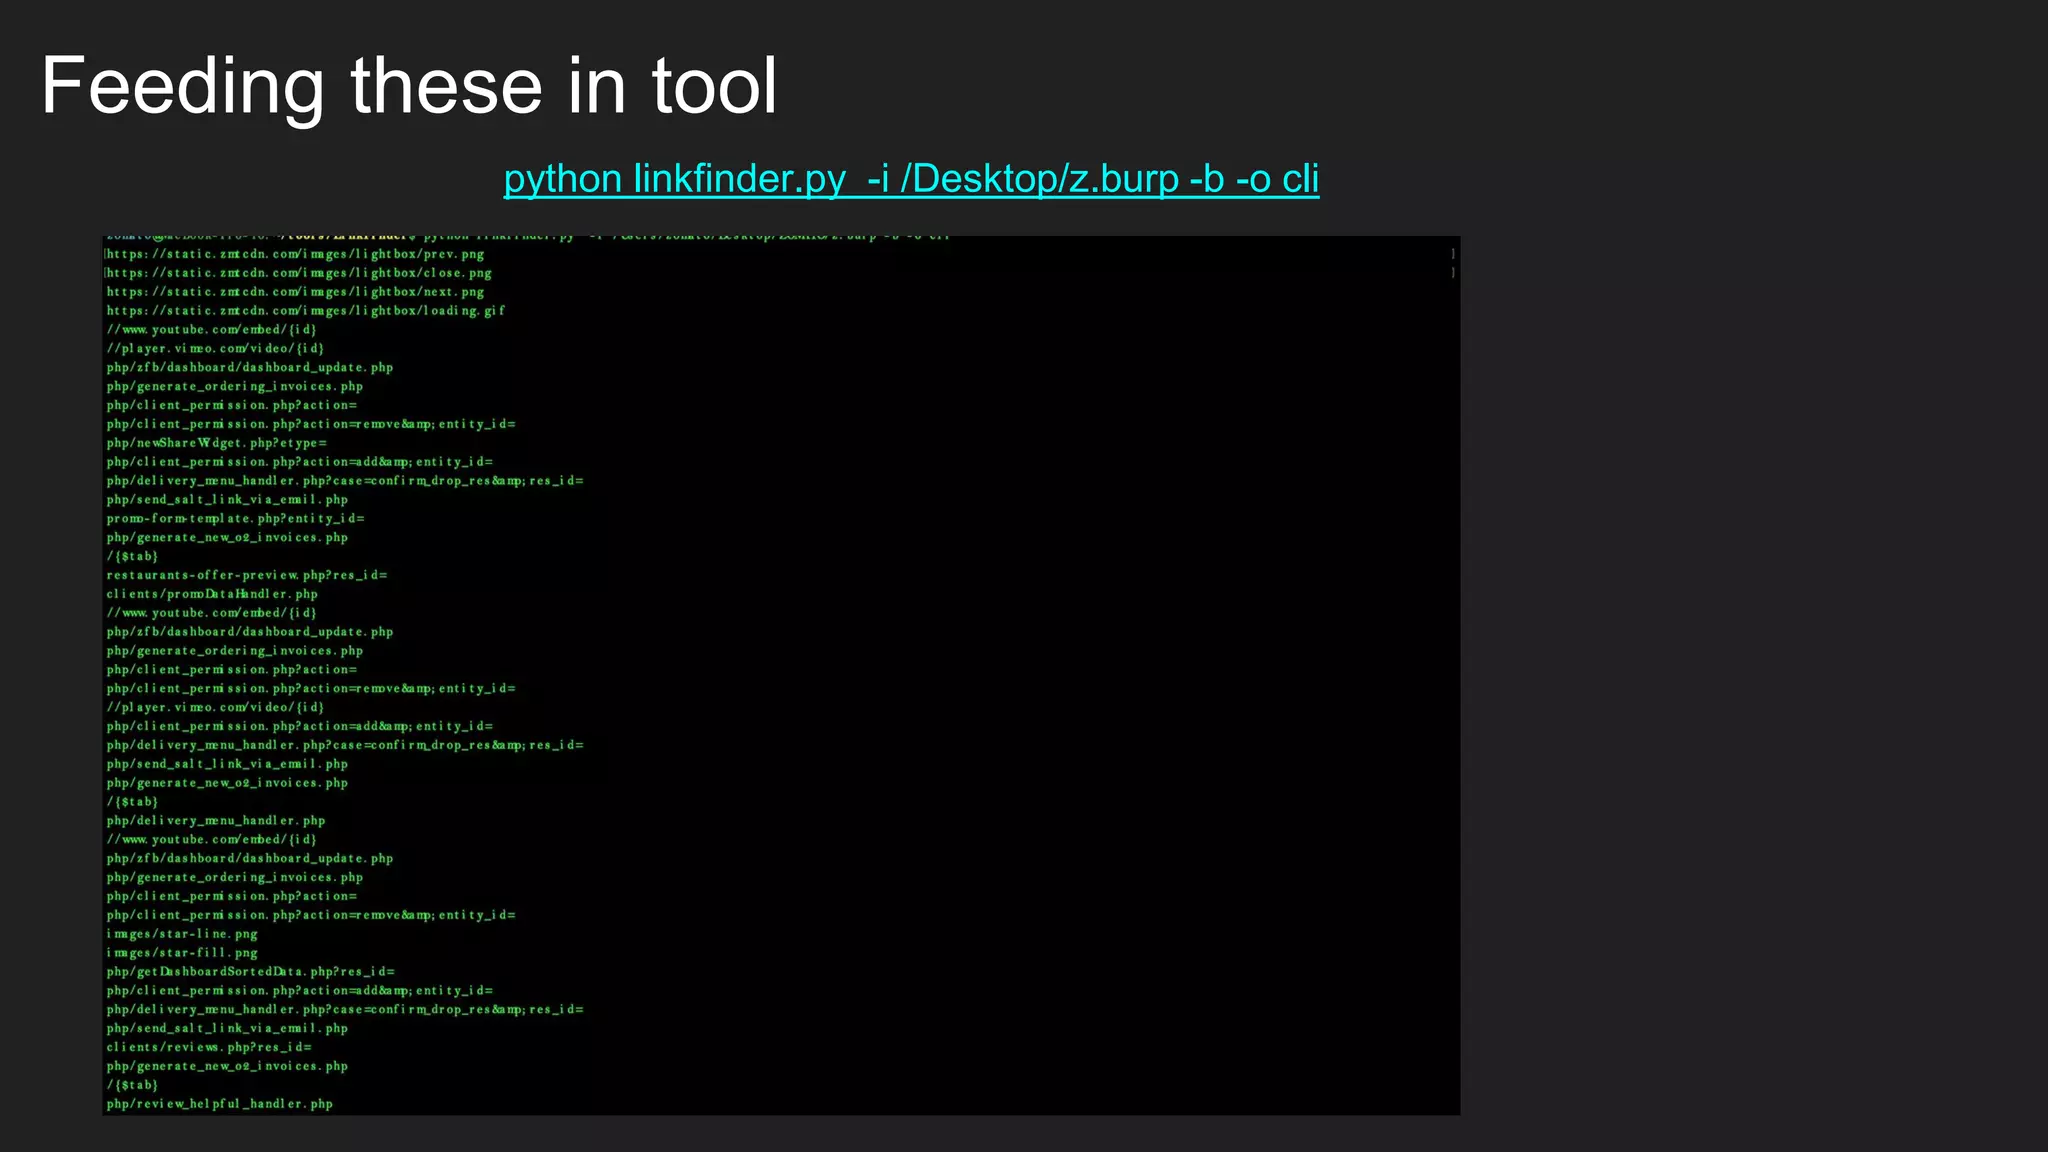Click the php/review_helpful_handler.php last line

tap(220, 1104)
